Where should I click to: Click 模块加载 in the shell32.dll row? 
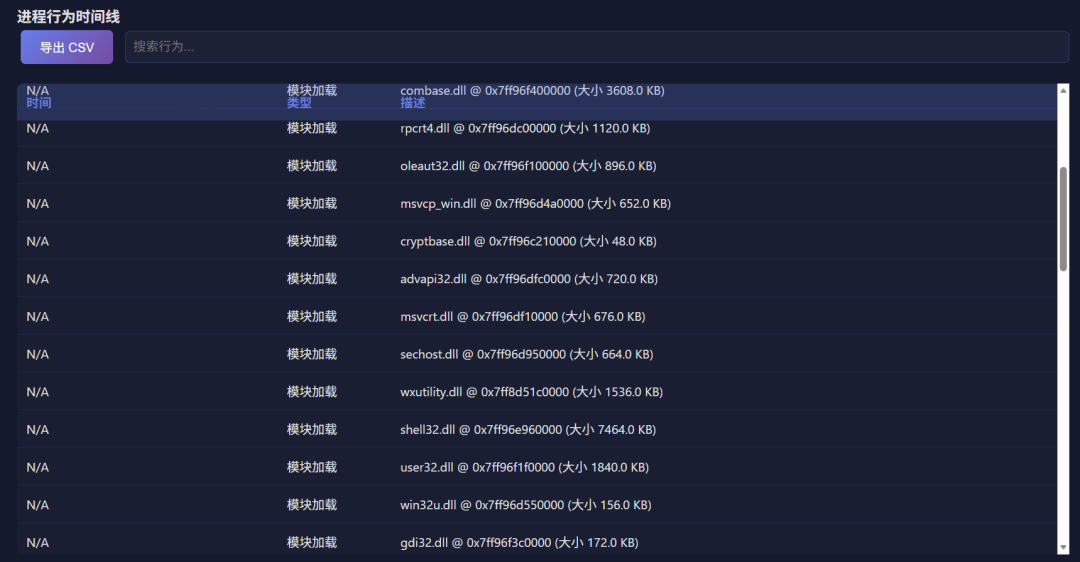tap(312, 430)
